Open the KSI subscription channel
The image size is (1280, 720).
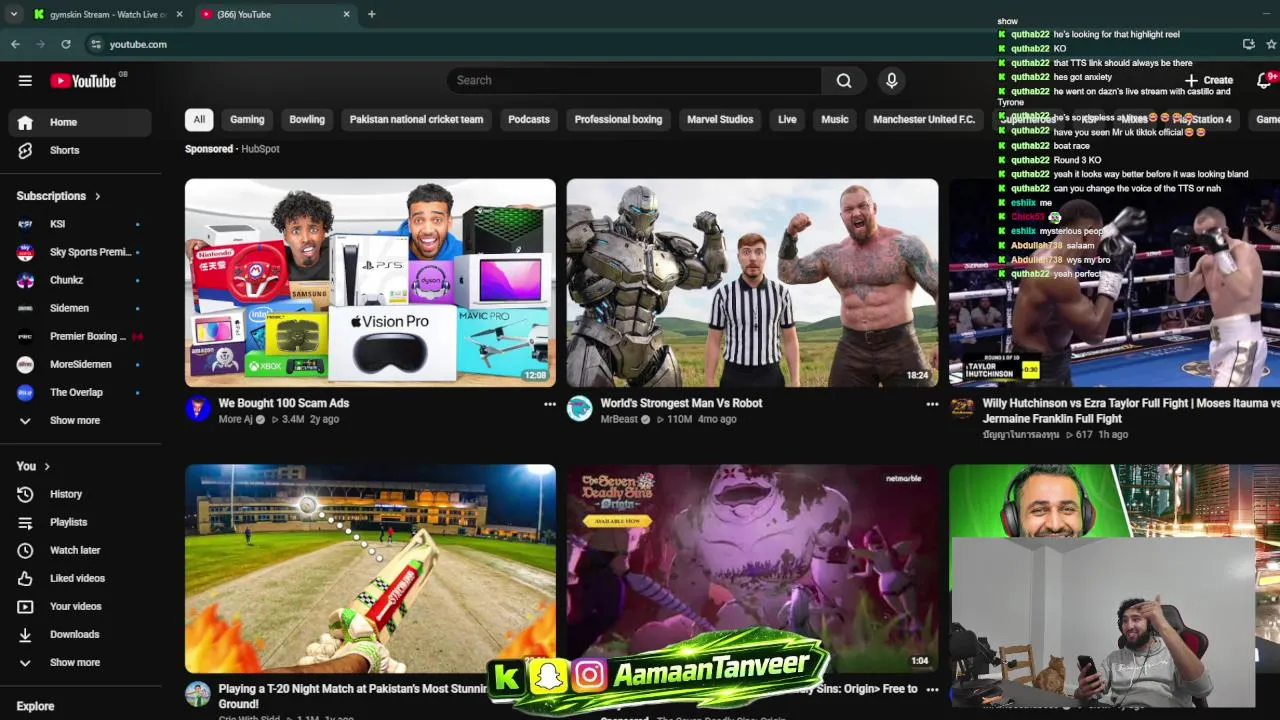80,224
